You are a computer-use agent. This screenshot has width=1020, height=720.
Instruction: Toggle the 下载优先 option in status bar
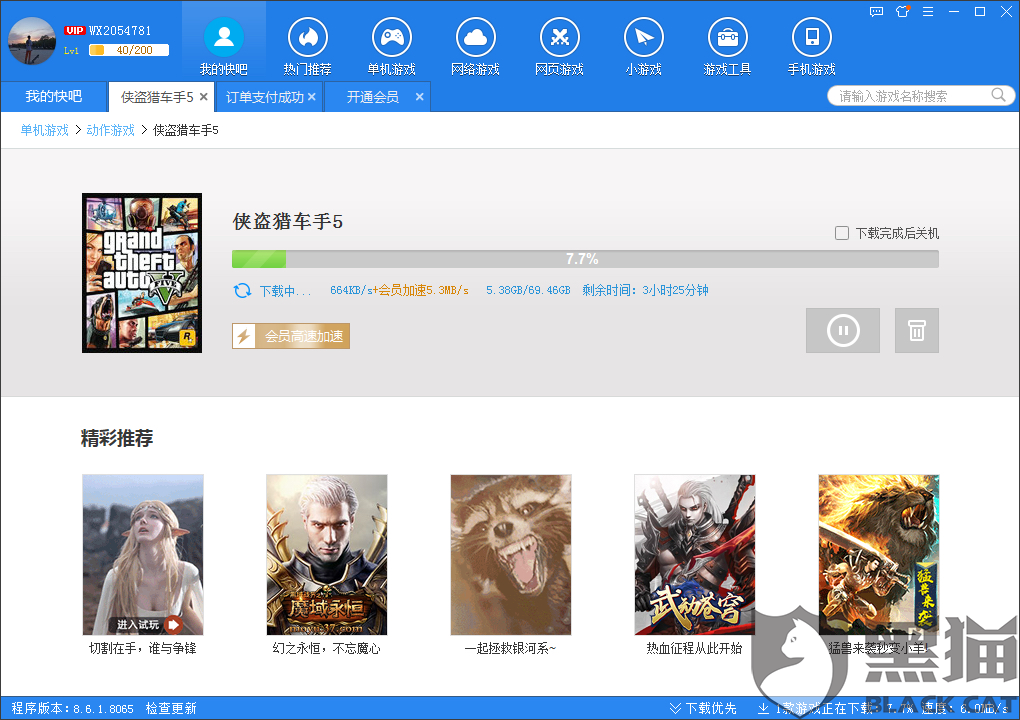pyautogui.click(x=703, y=708)
